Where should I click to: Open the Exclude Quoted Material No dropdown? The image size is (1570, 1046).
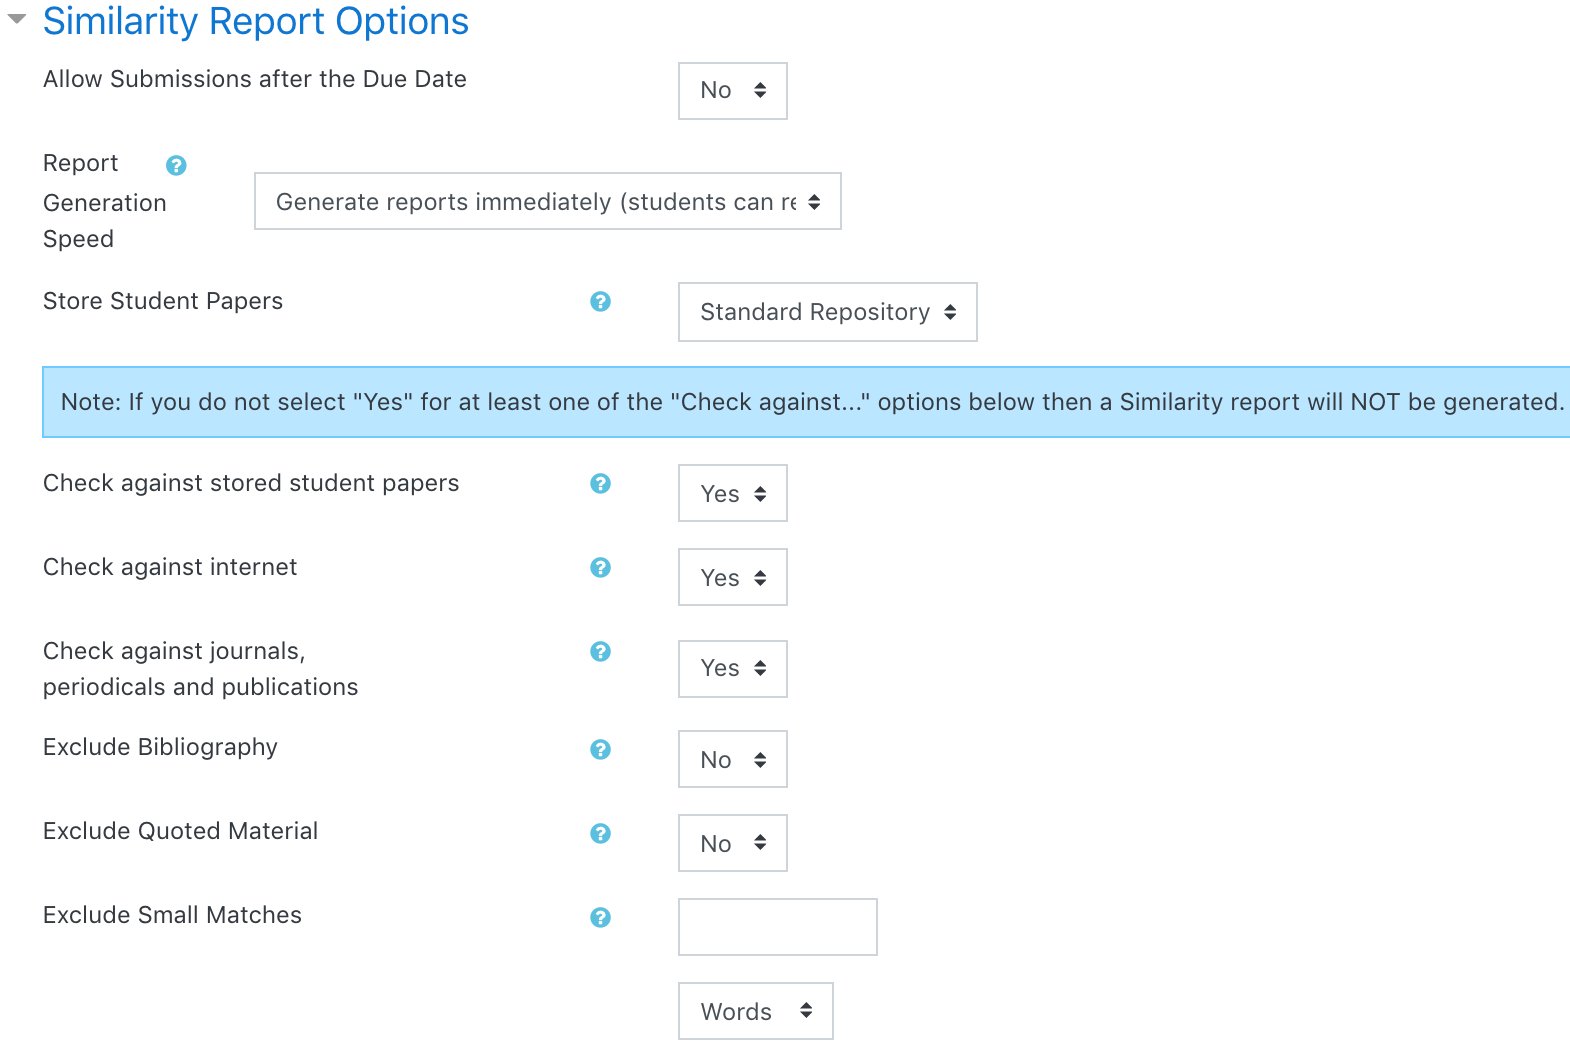click(x=733, y=843)
